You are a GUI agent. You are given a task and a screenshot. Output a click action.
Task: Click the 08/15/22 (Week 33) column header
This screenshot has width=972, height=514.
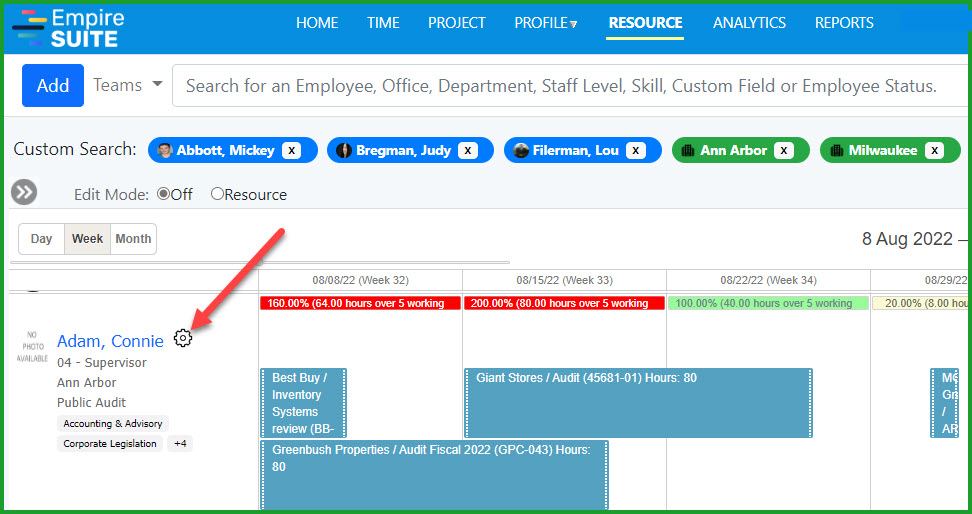[564, 280]
